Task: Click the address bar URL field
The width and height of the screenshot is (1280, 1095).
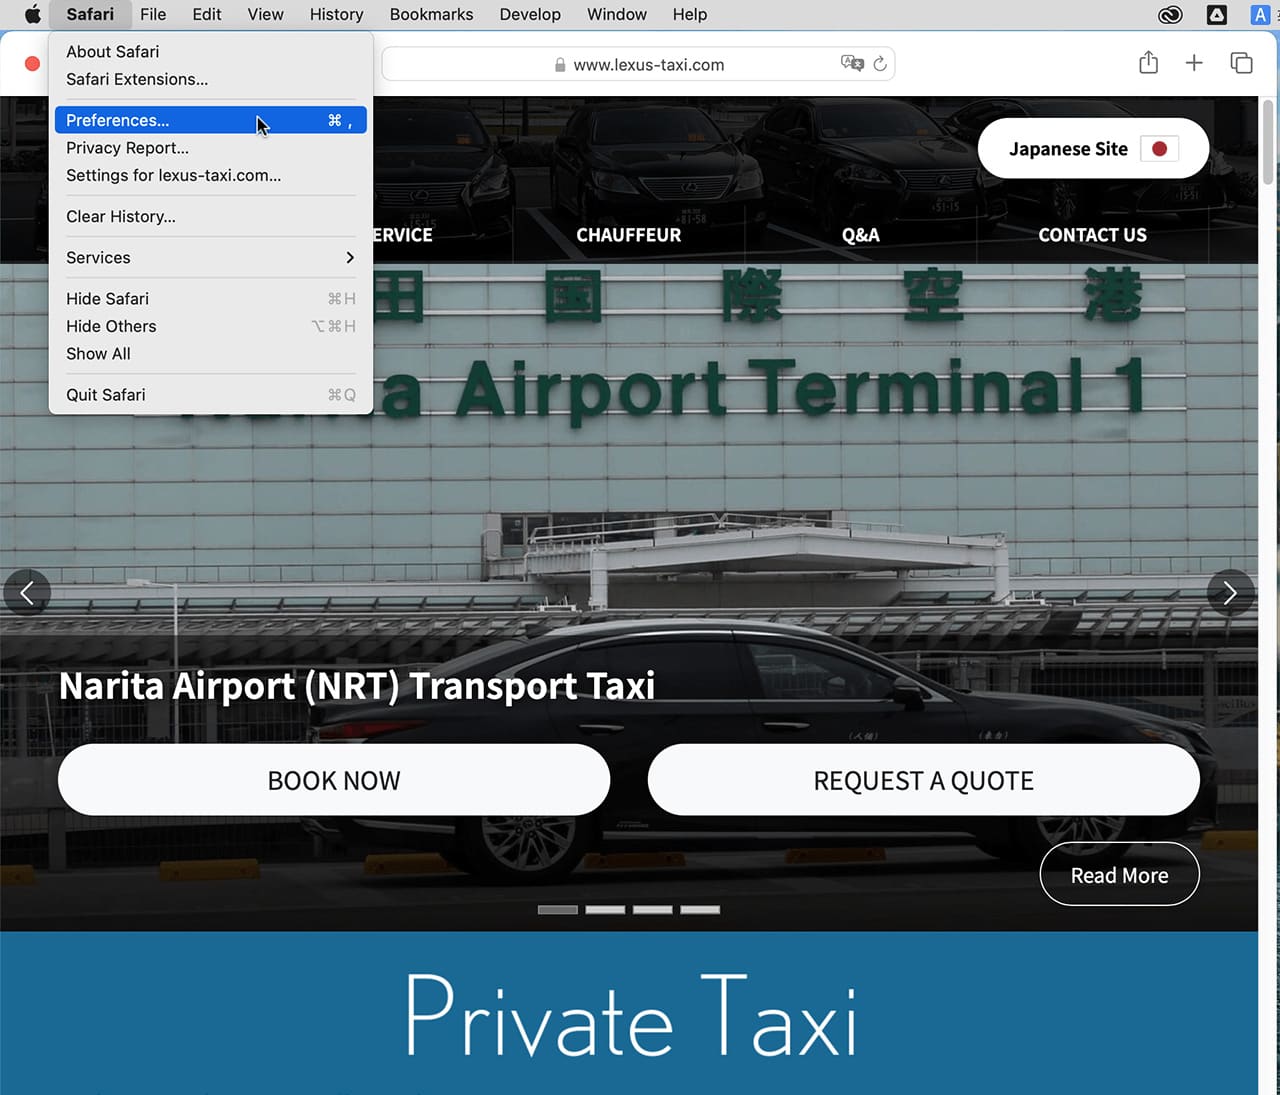Action: pos(638,64)
